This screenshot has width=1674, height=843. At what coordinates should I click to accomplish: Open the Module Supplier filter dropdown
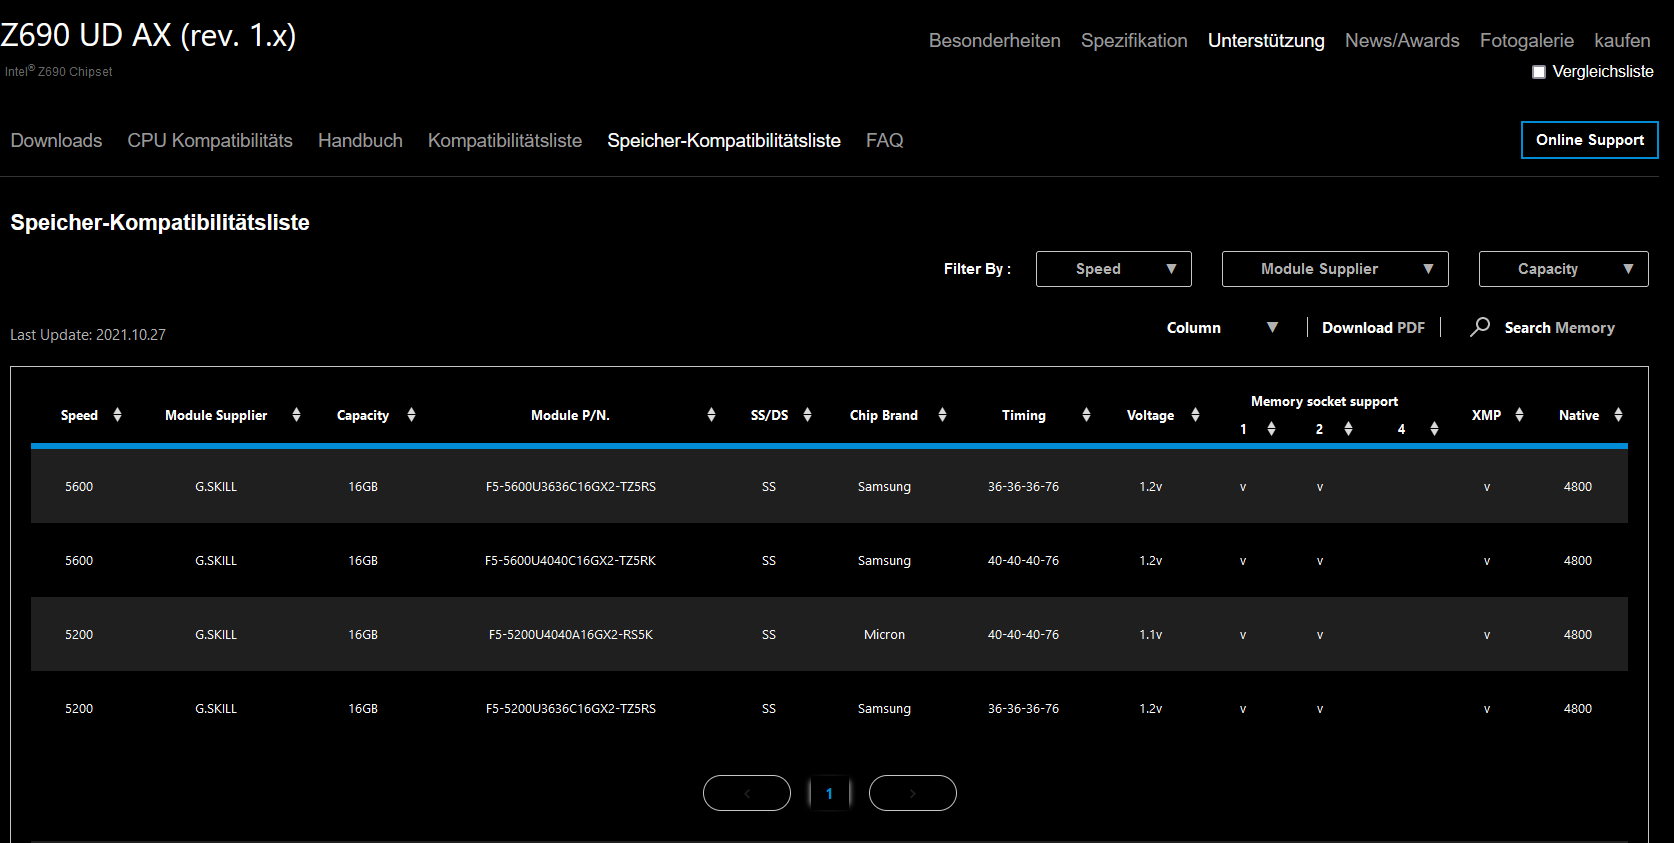pos(1335,269)
